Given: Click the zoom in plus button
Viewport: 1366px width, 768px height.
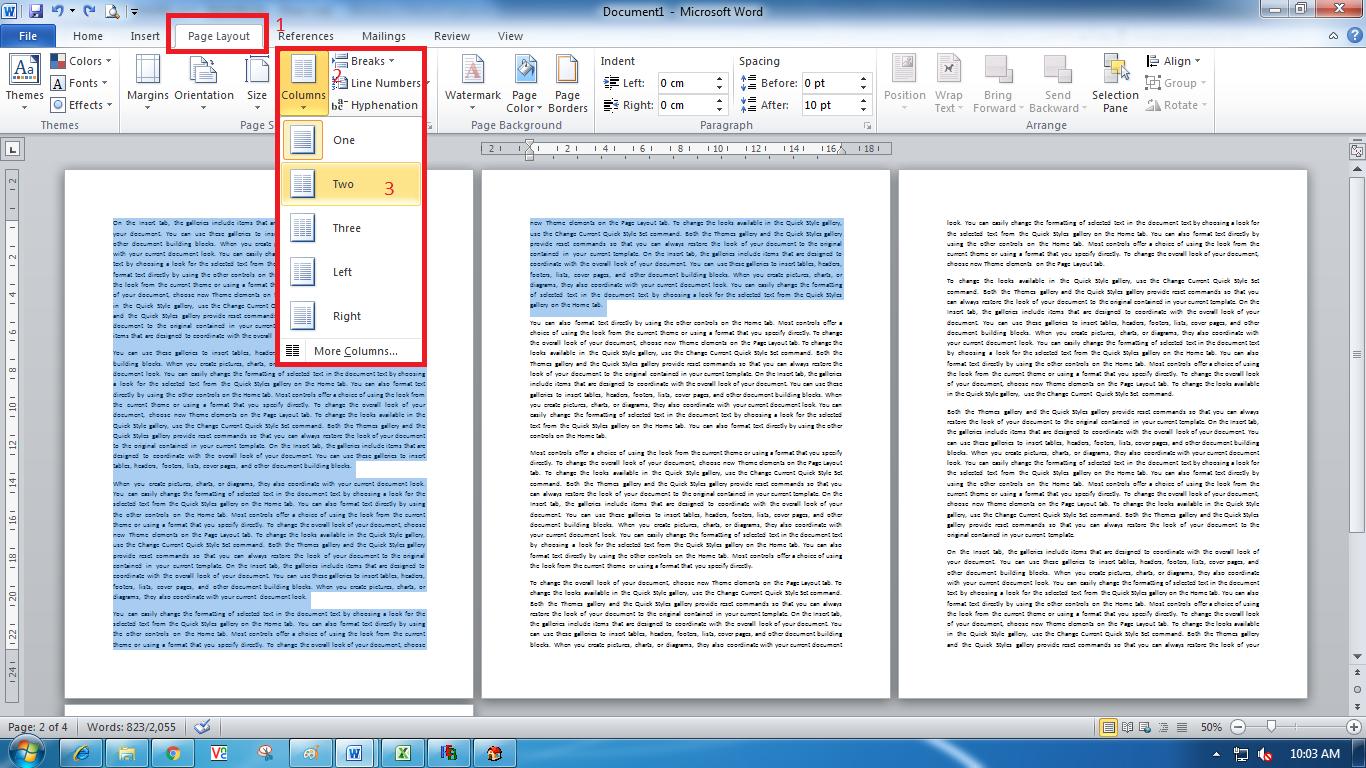Looking at the screenshot, I should click(x=1354, y=727).
